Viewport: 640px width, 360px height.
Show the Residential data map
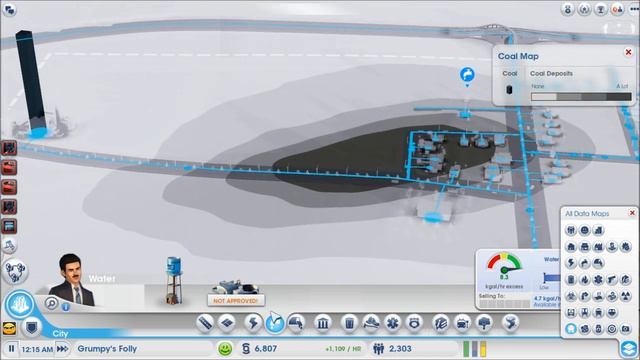coord(571,247)
